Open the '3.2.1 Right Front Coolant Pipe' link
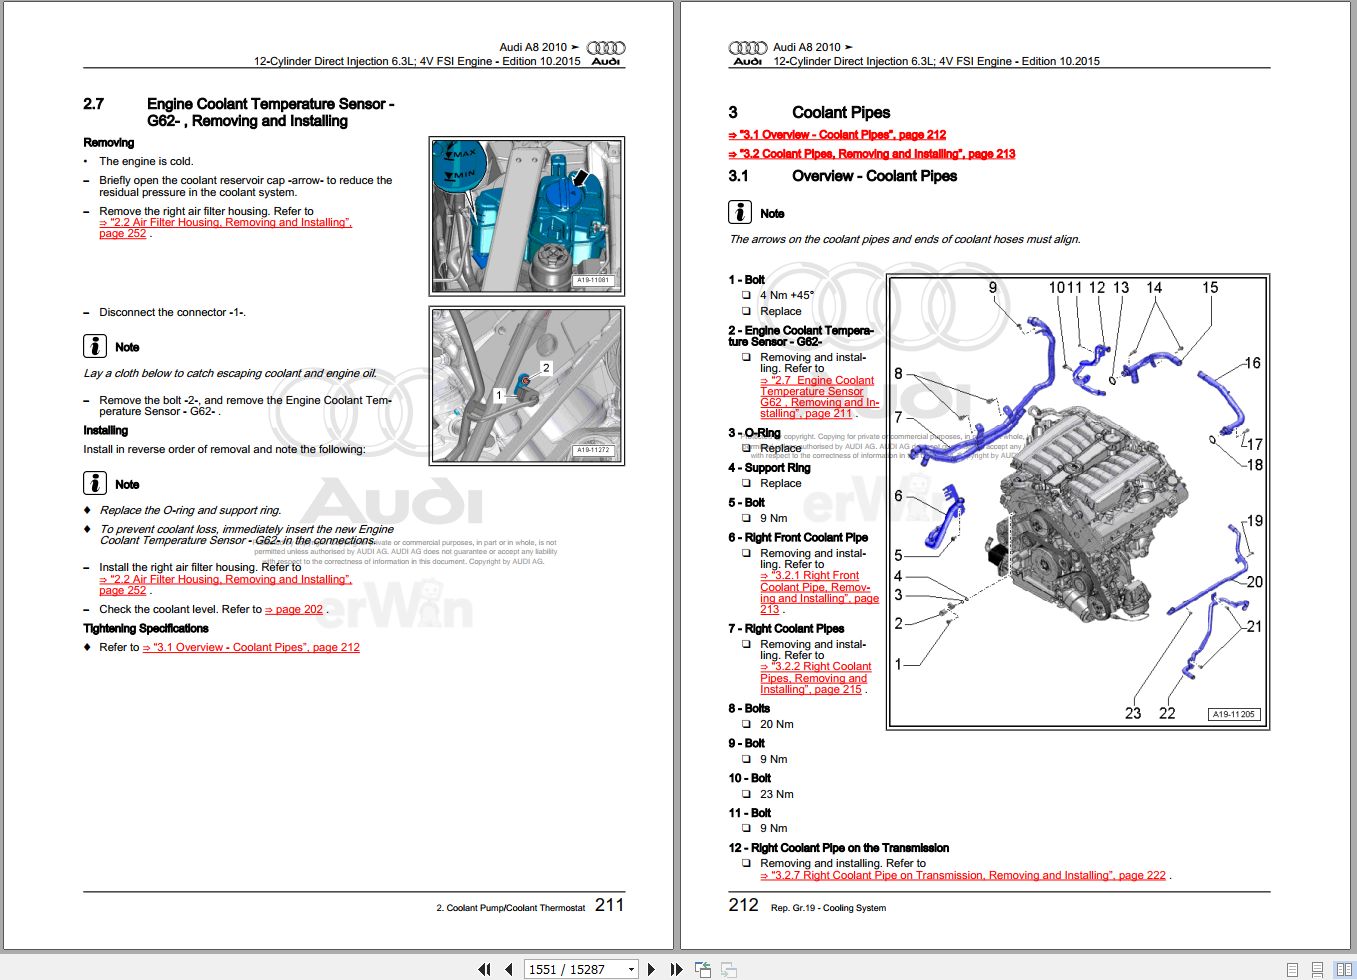The height and width of the screenshot is (980, 1357). point(819,592)
